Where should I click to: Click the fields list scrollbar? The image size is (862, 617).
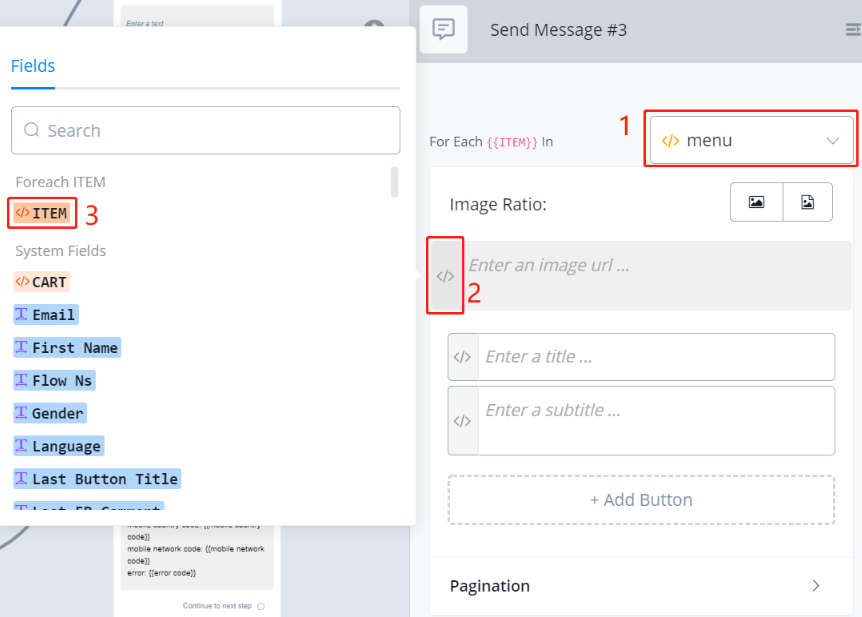[x=394, y=182]
